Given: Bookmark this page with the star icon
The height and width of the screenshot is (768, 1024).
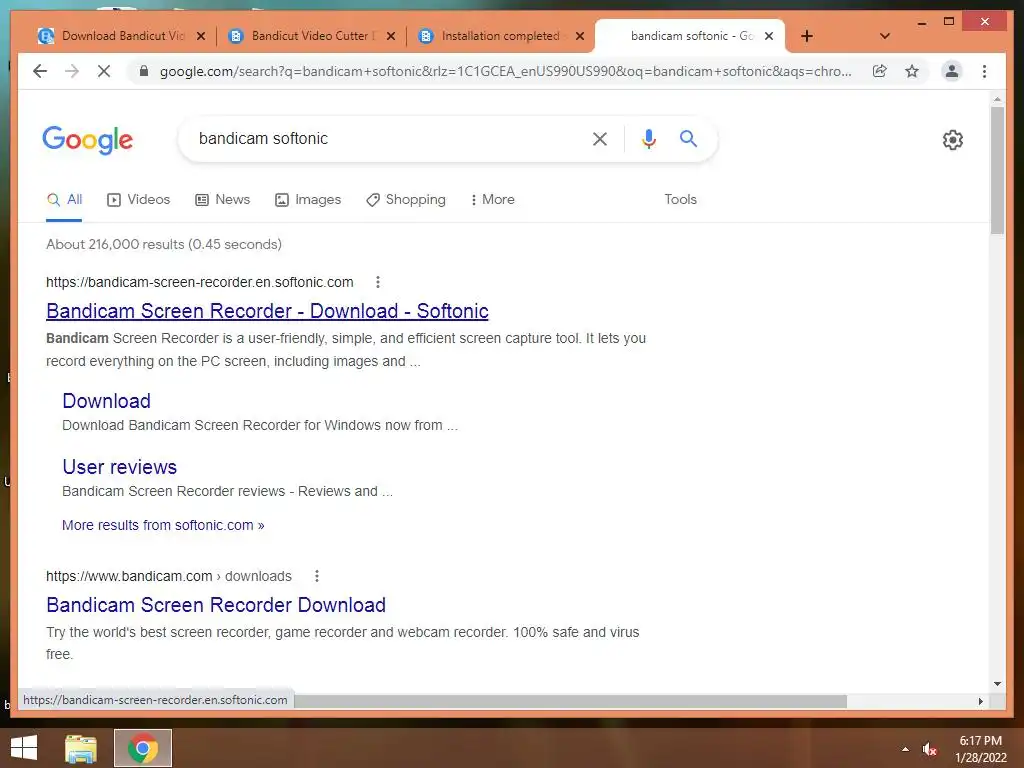Looking at the screenshot, I should [x=912, y=71].
